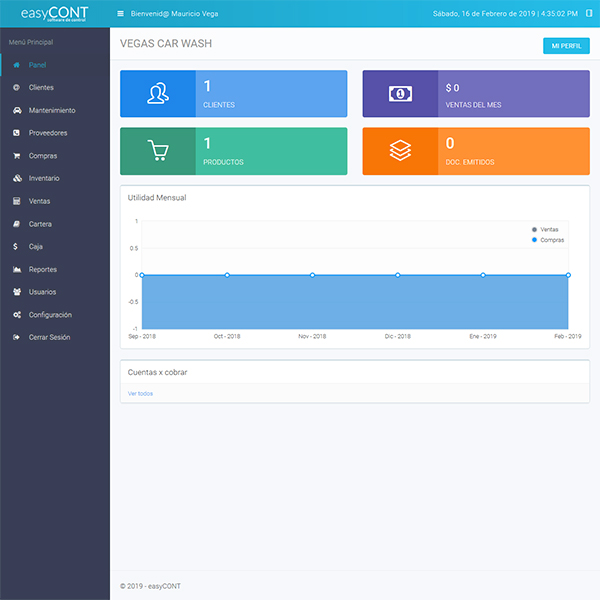This screenshot has height=600, width=600.
Task: Toggle the sidebar with the hamburger icon
Action: pos(121,14)
